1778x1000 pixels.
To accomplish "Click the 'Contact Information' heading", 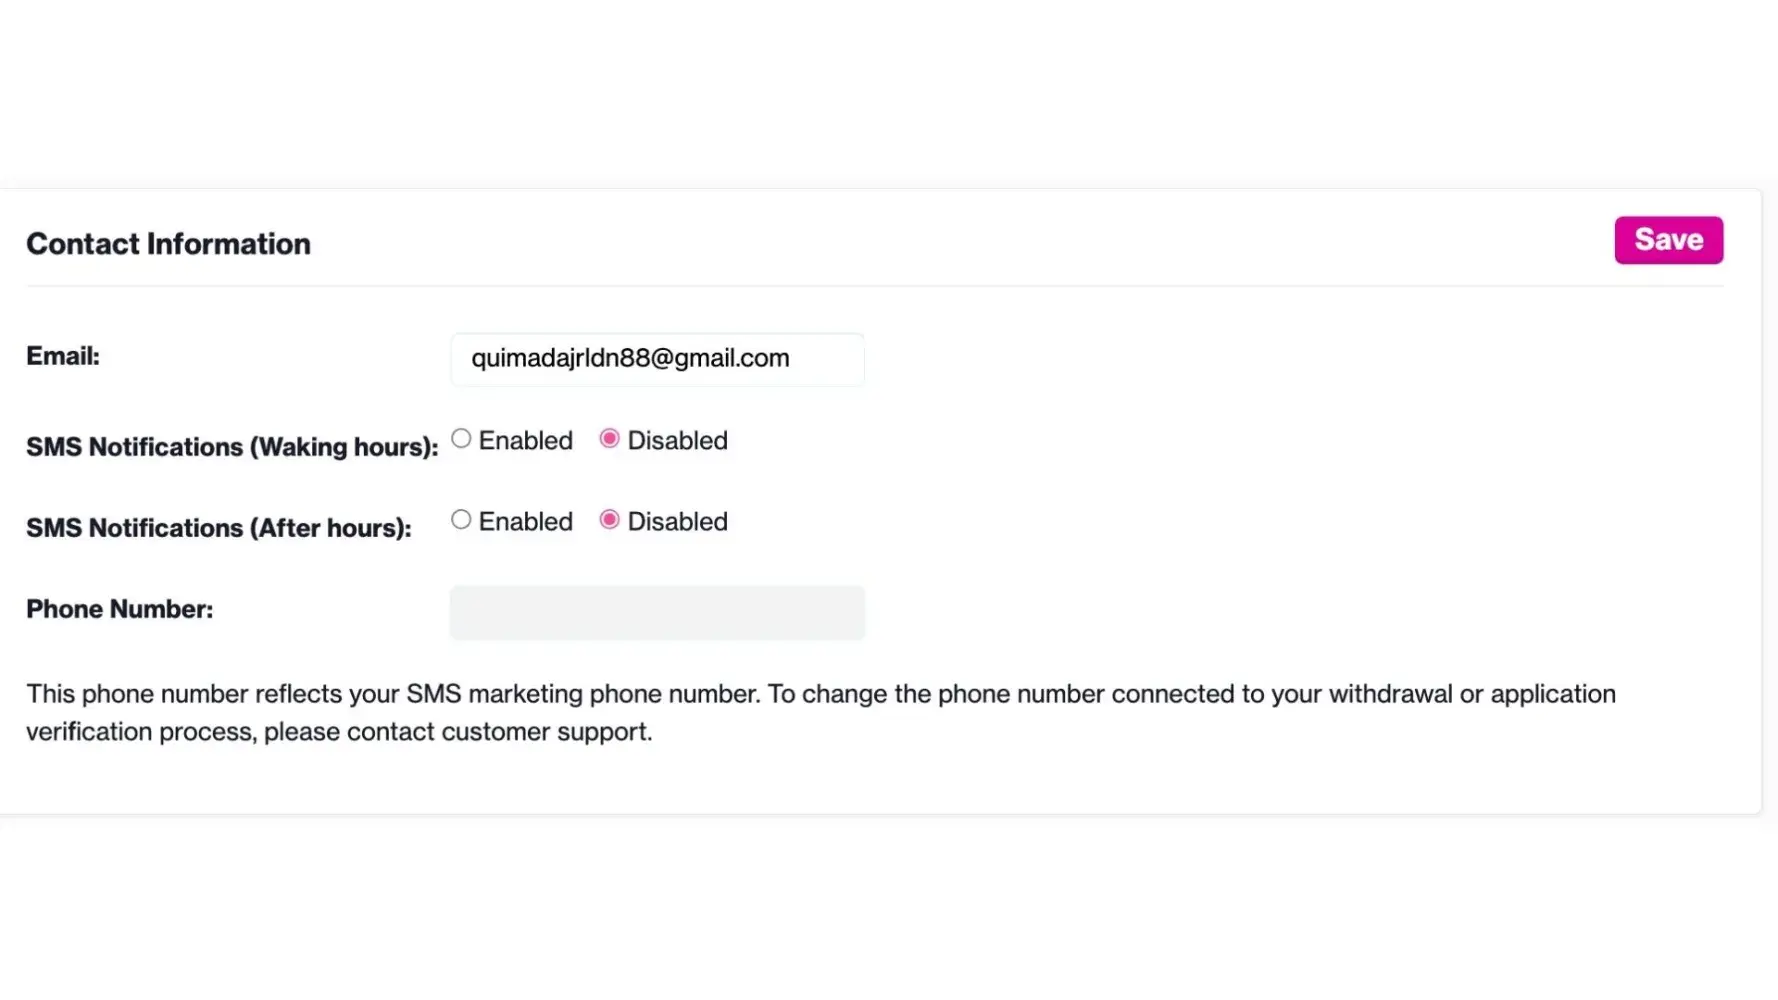I will [x=168, y=244].
